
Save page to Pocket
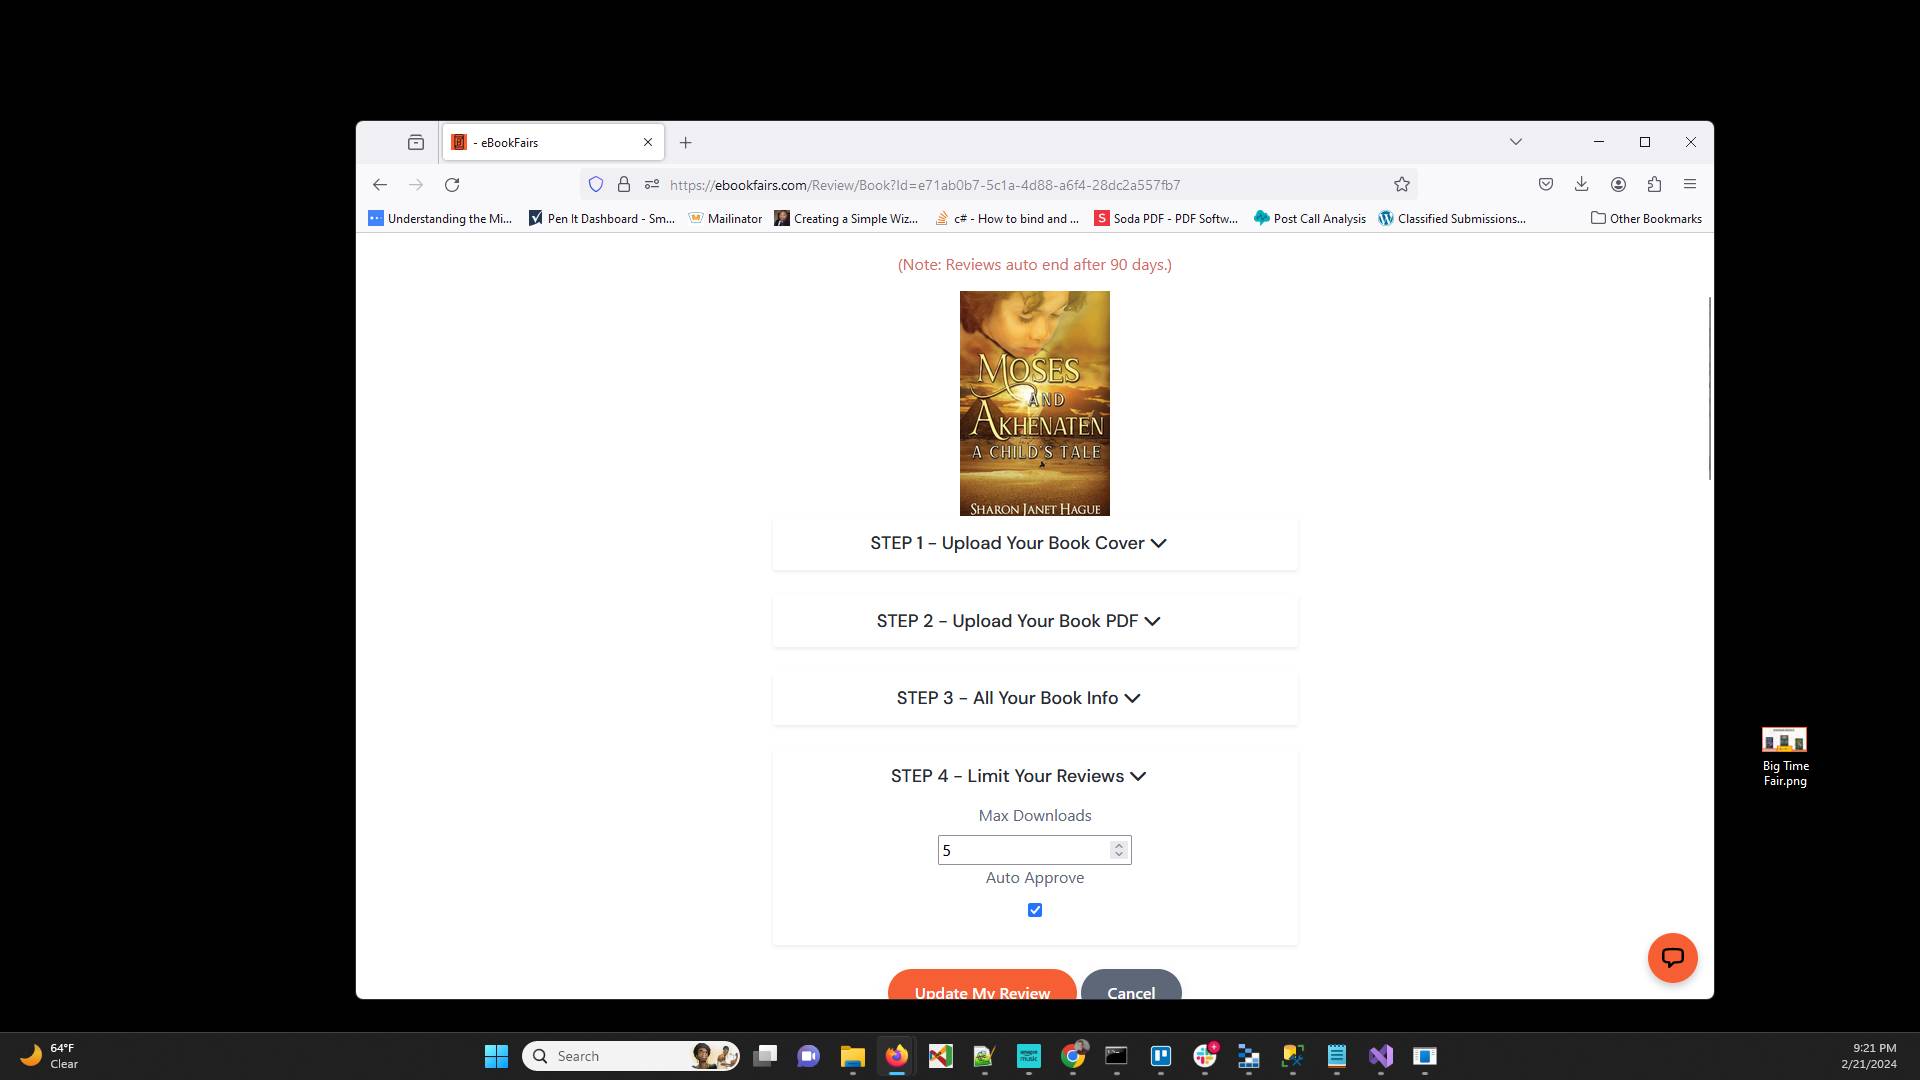coord(1545,184)
